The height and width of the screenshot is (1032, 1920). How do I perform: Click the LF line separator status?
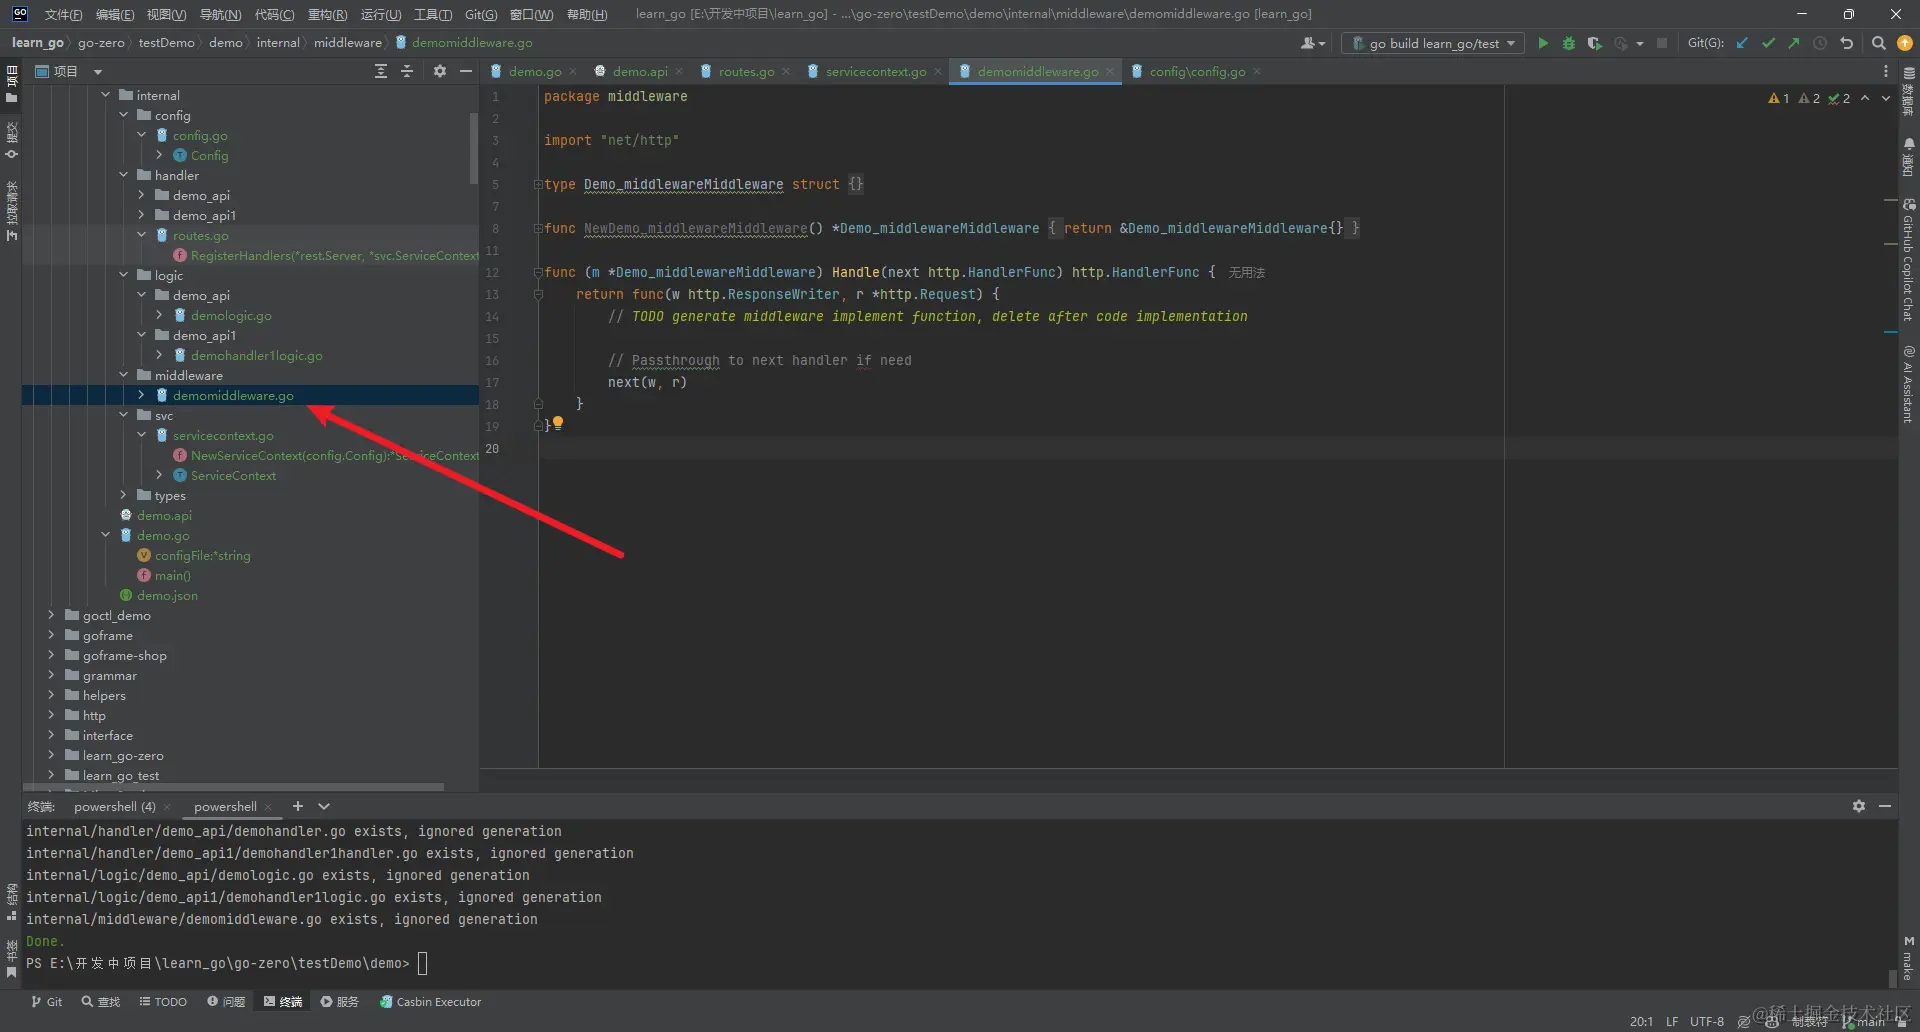[1672, 1021]
